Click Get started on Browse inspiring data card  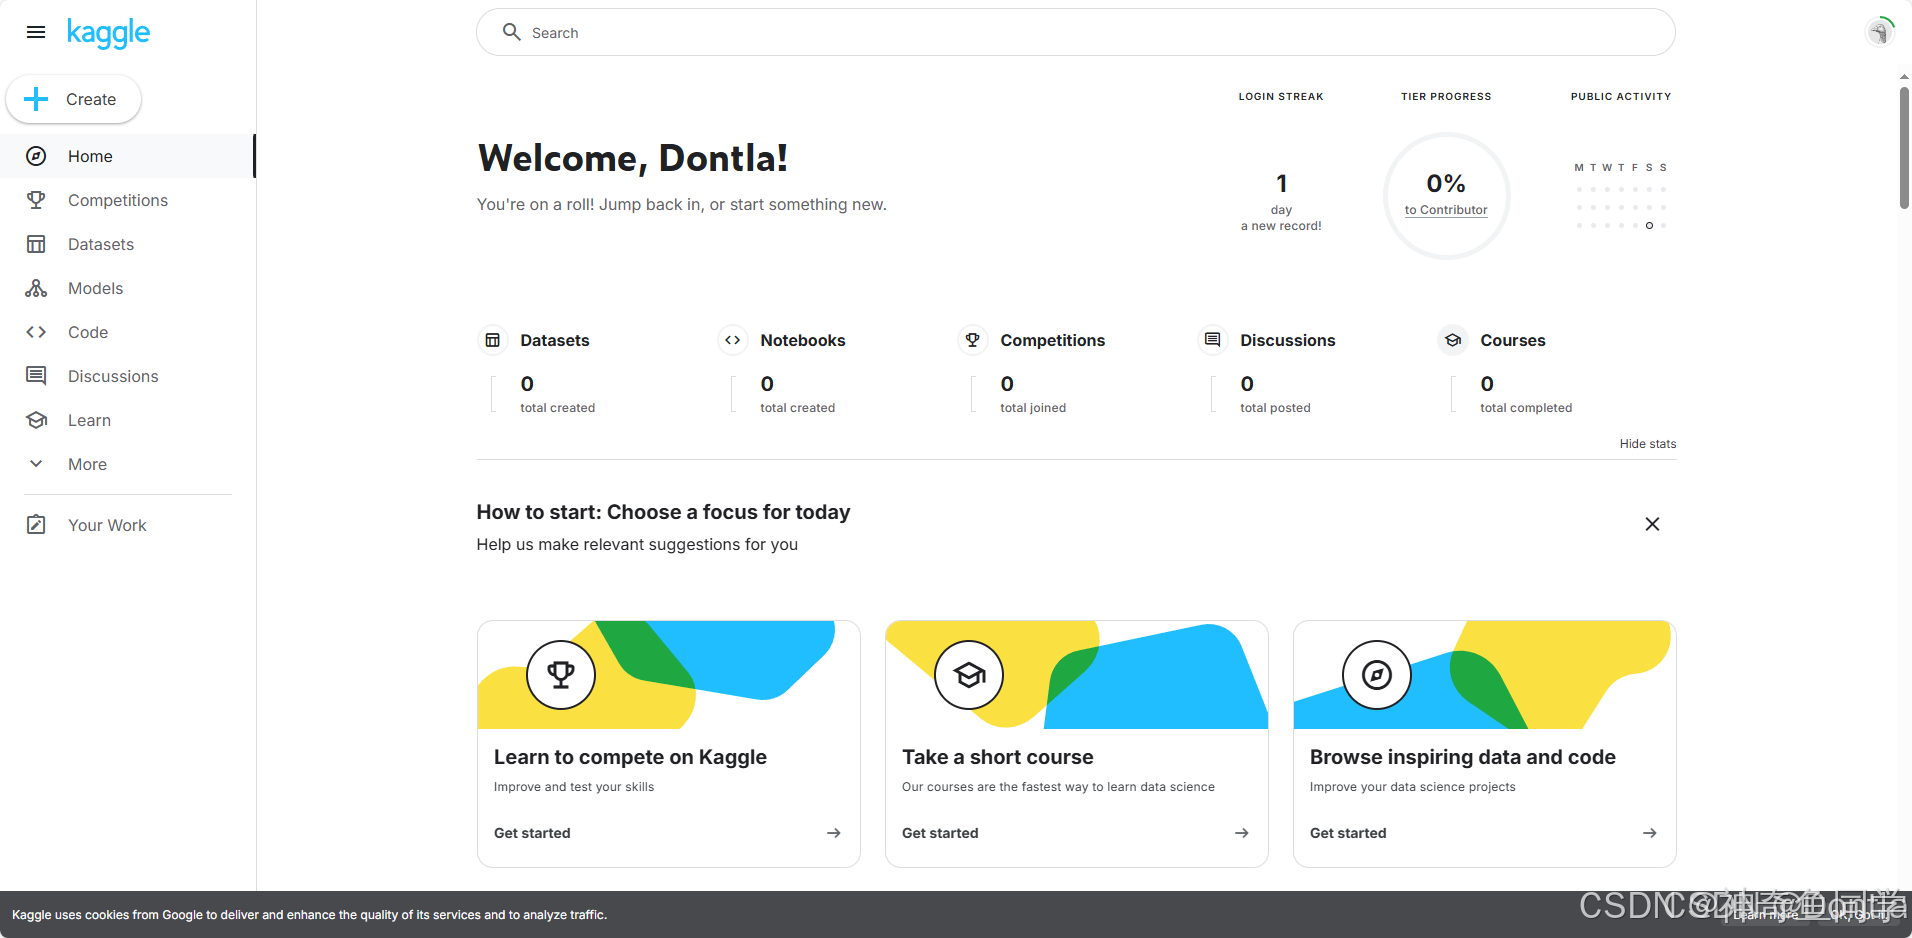1348,833
